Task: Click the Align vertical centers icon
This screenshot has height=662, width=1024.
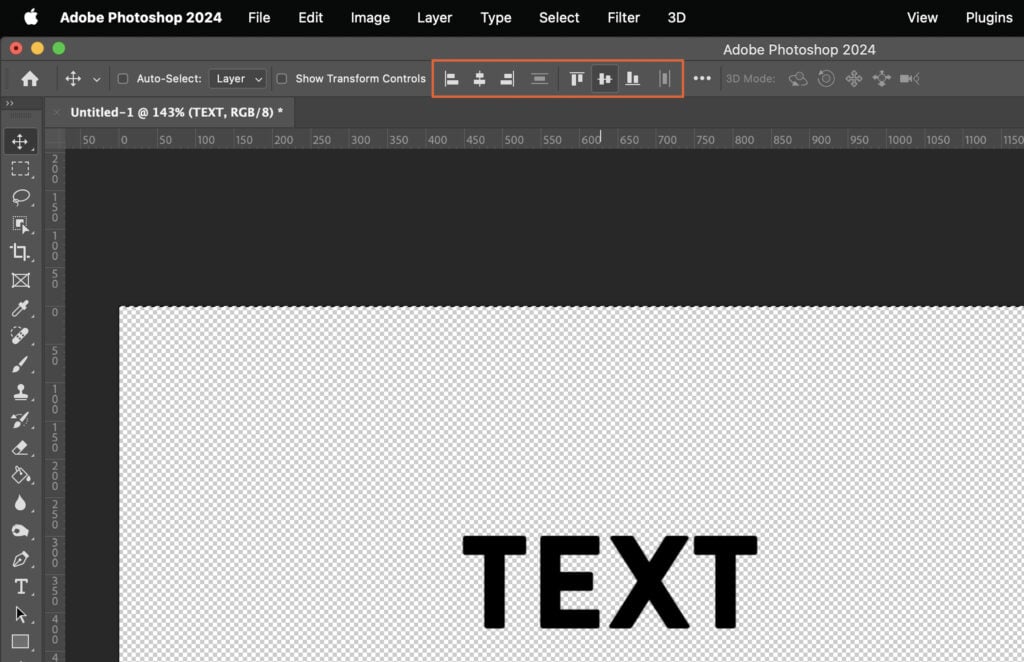Action: (605, 78)
